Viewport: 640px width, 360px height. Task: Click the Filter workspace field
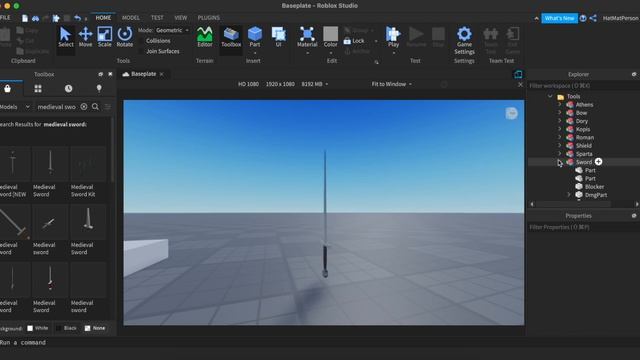click(x=584, y=86)
